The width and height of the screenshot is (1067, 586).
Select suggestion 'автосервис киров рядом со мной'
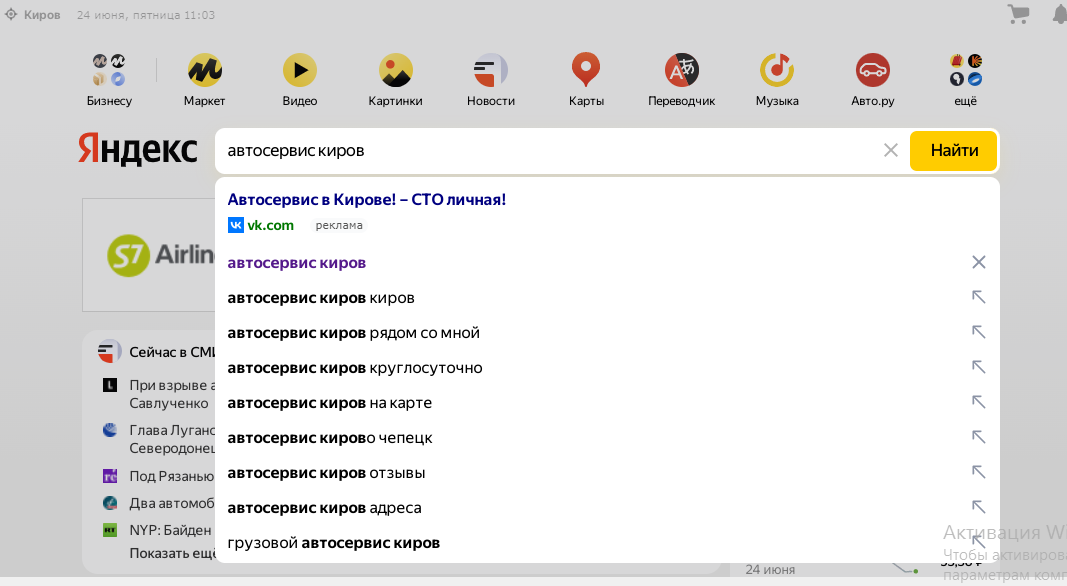coord(353,333)
